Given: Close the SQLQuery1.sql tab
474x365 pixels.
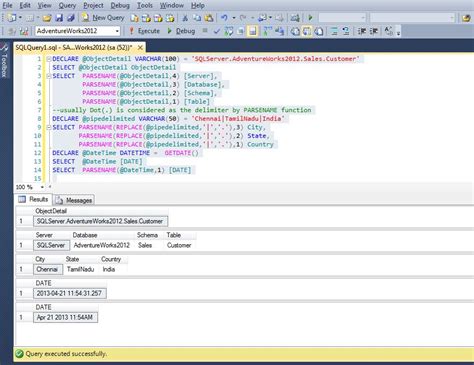Looking at the screenshot, I should pyautogui.click(x=140, y=48).
